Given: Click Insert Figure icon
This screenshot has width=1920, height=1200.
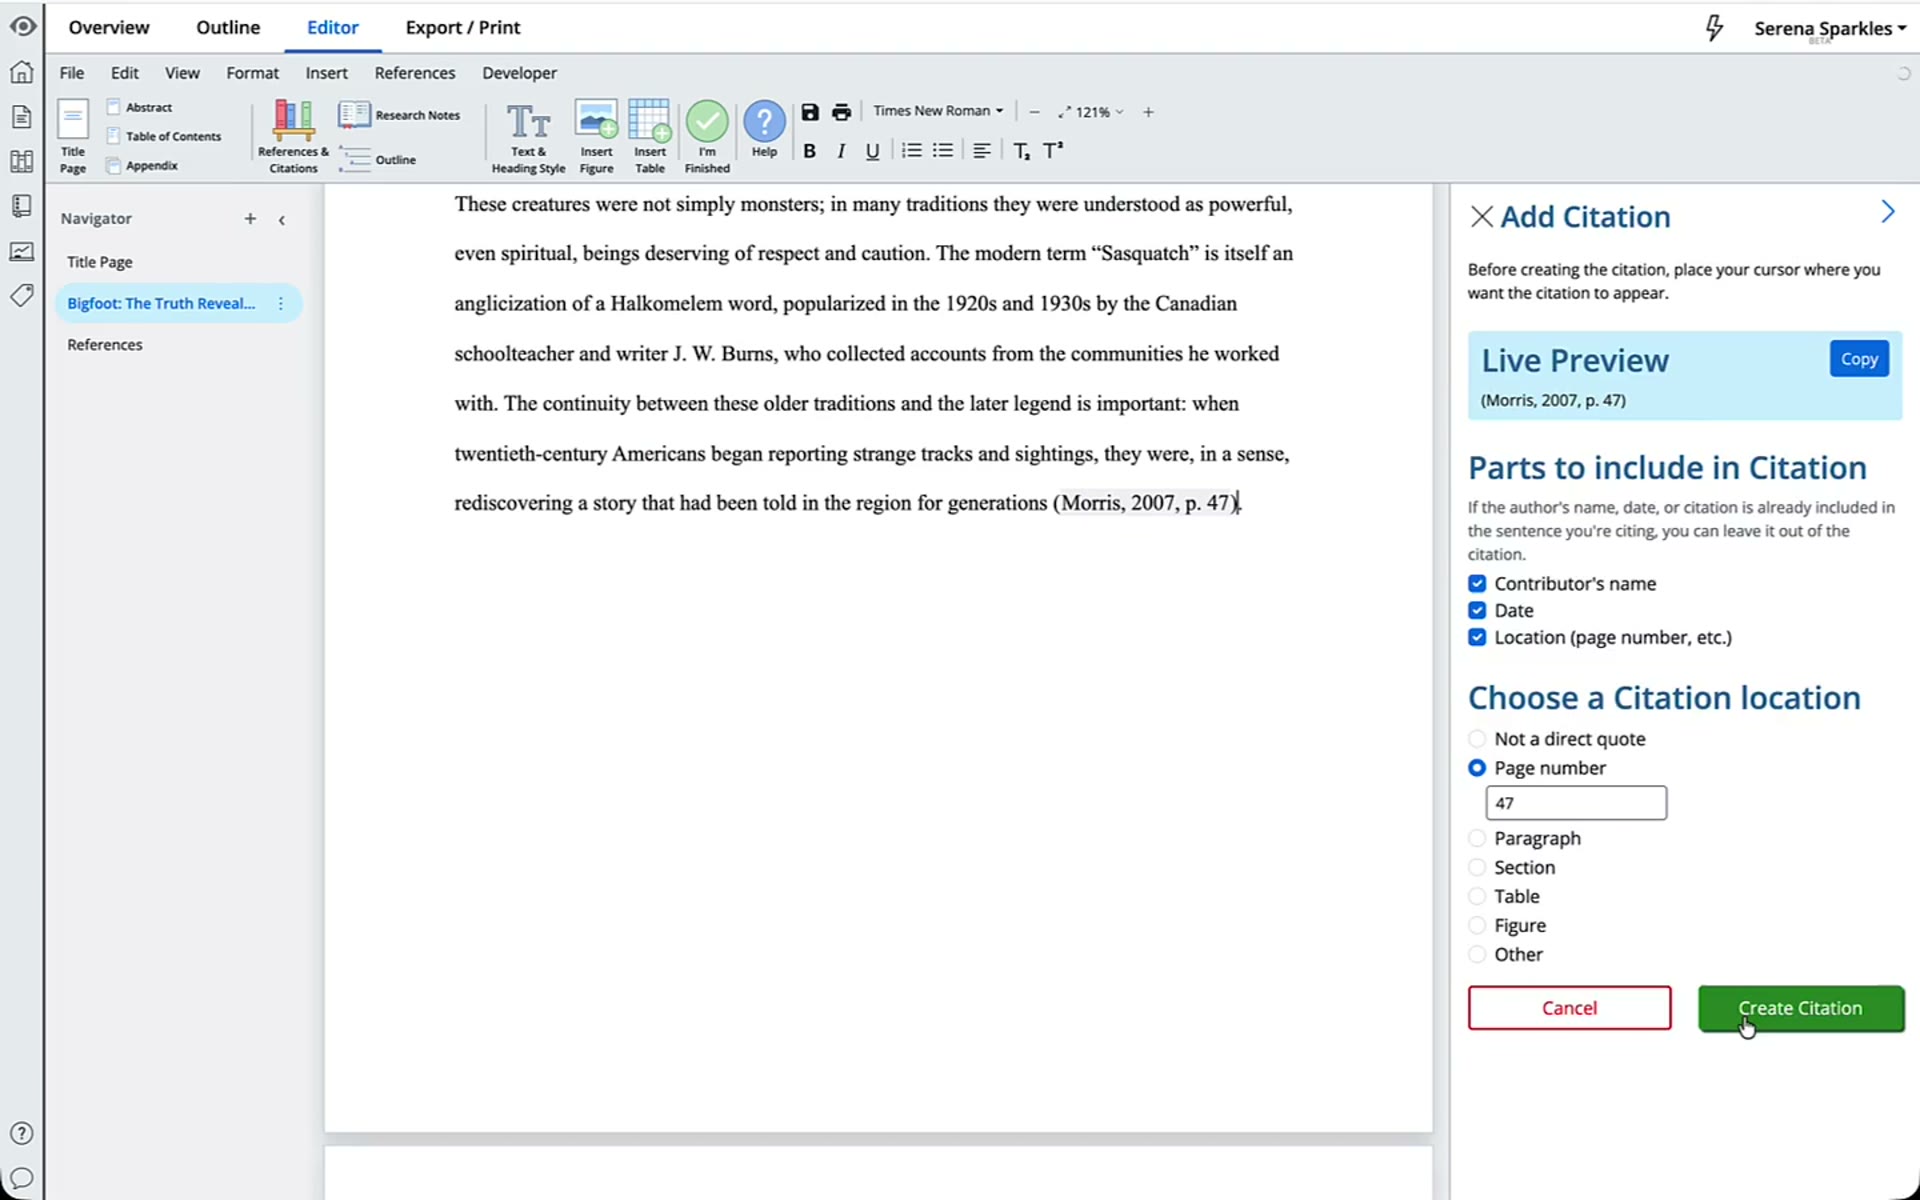Looking at the screenshot, I should [596, 136].
